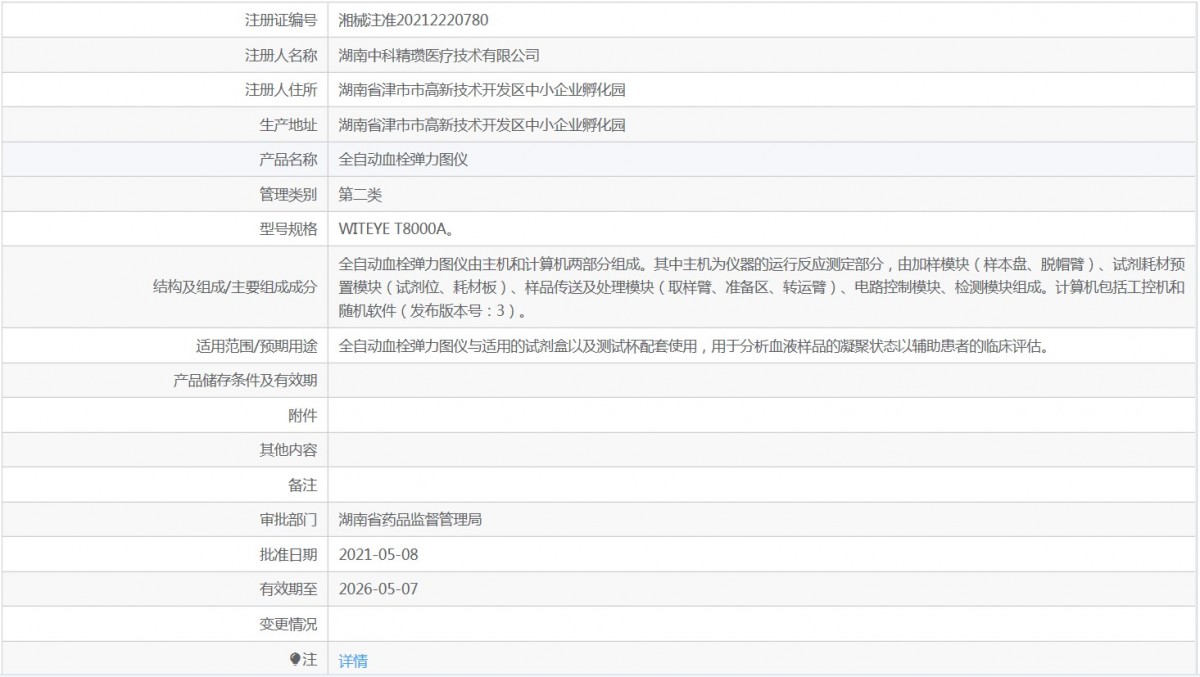Click the 批准日期 label
Screen dimensions: 1200x677
click(x=288, y=555)
